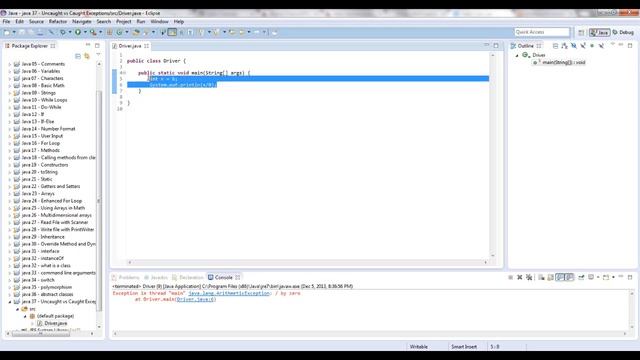Click the Open Type toolbar icon
The image size is (640, 360).
click(x=136, y=32)
